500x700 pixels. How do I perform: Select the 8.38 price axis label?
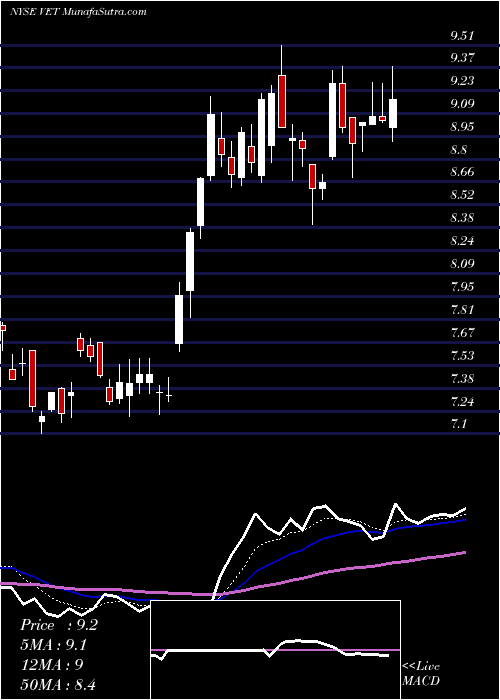point(462,218)
